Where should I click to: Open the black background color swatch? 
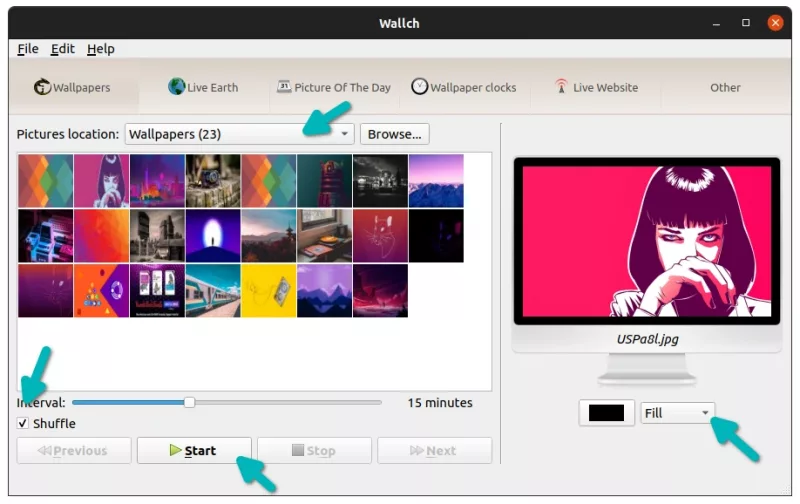click(x=606, y=413)
